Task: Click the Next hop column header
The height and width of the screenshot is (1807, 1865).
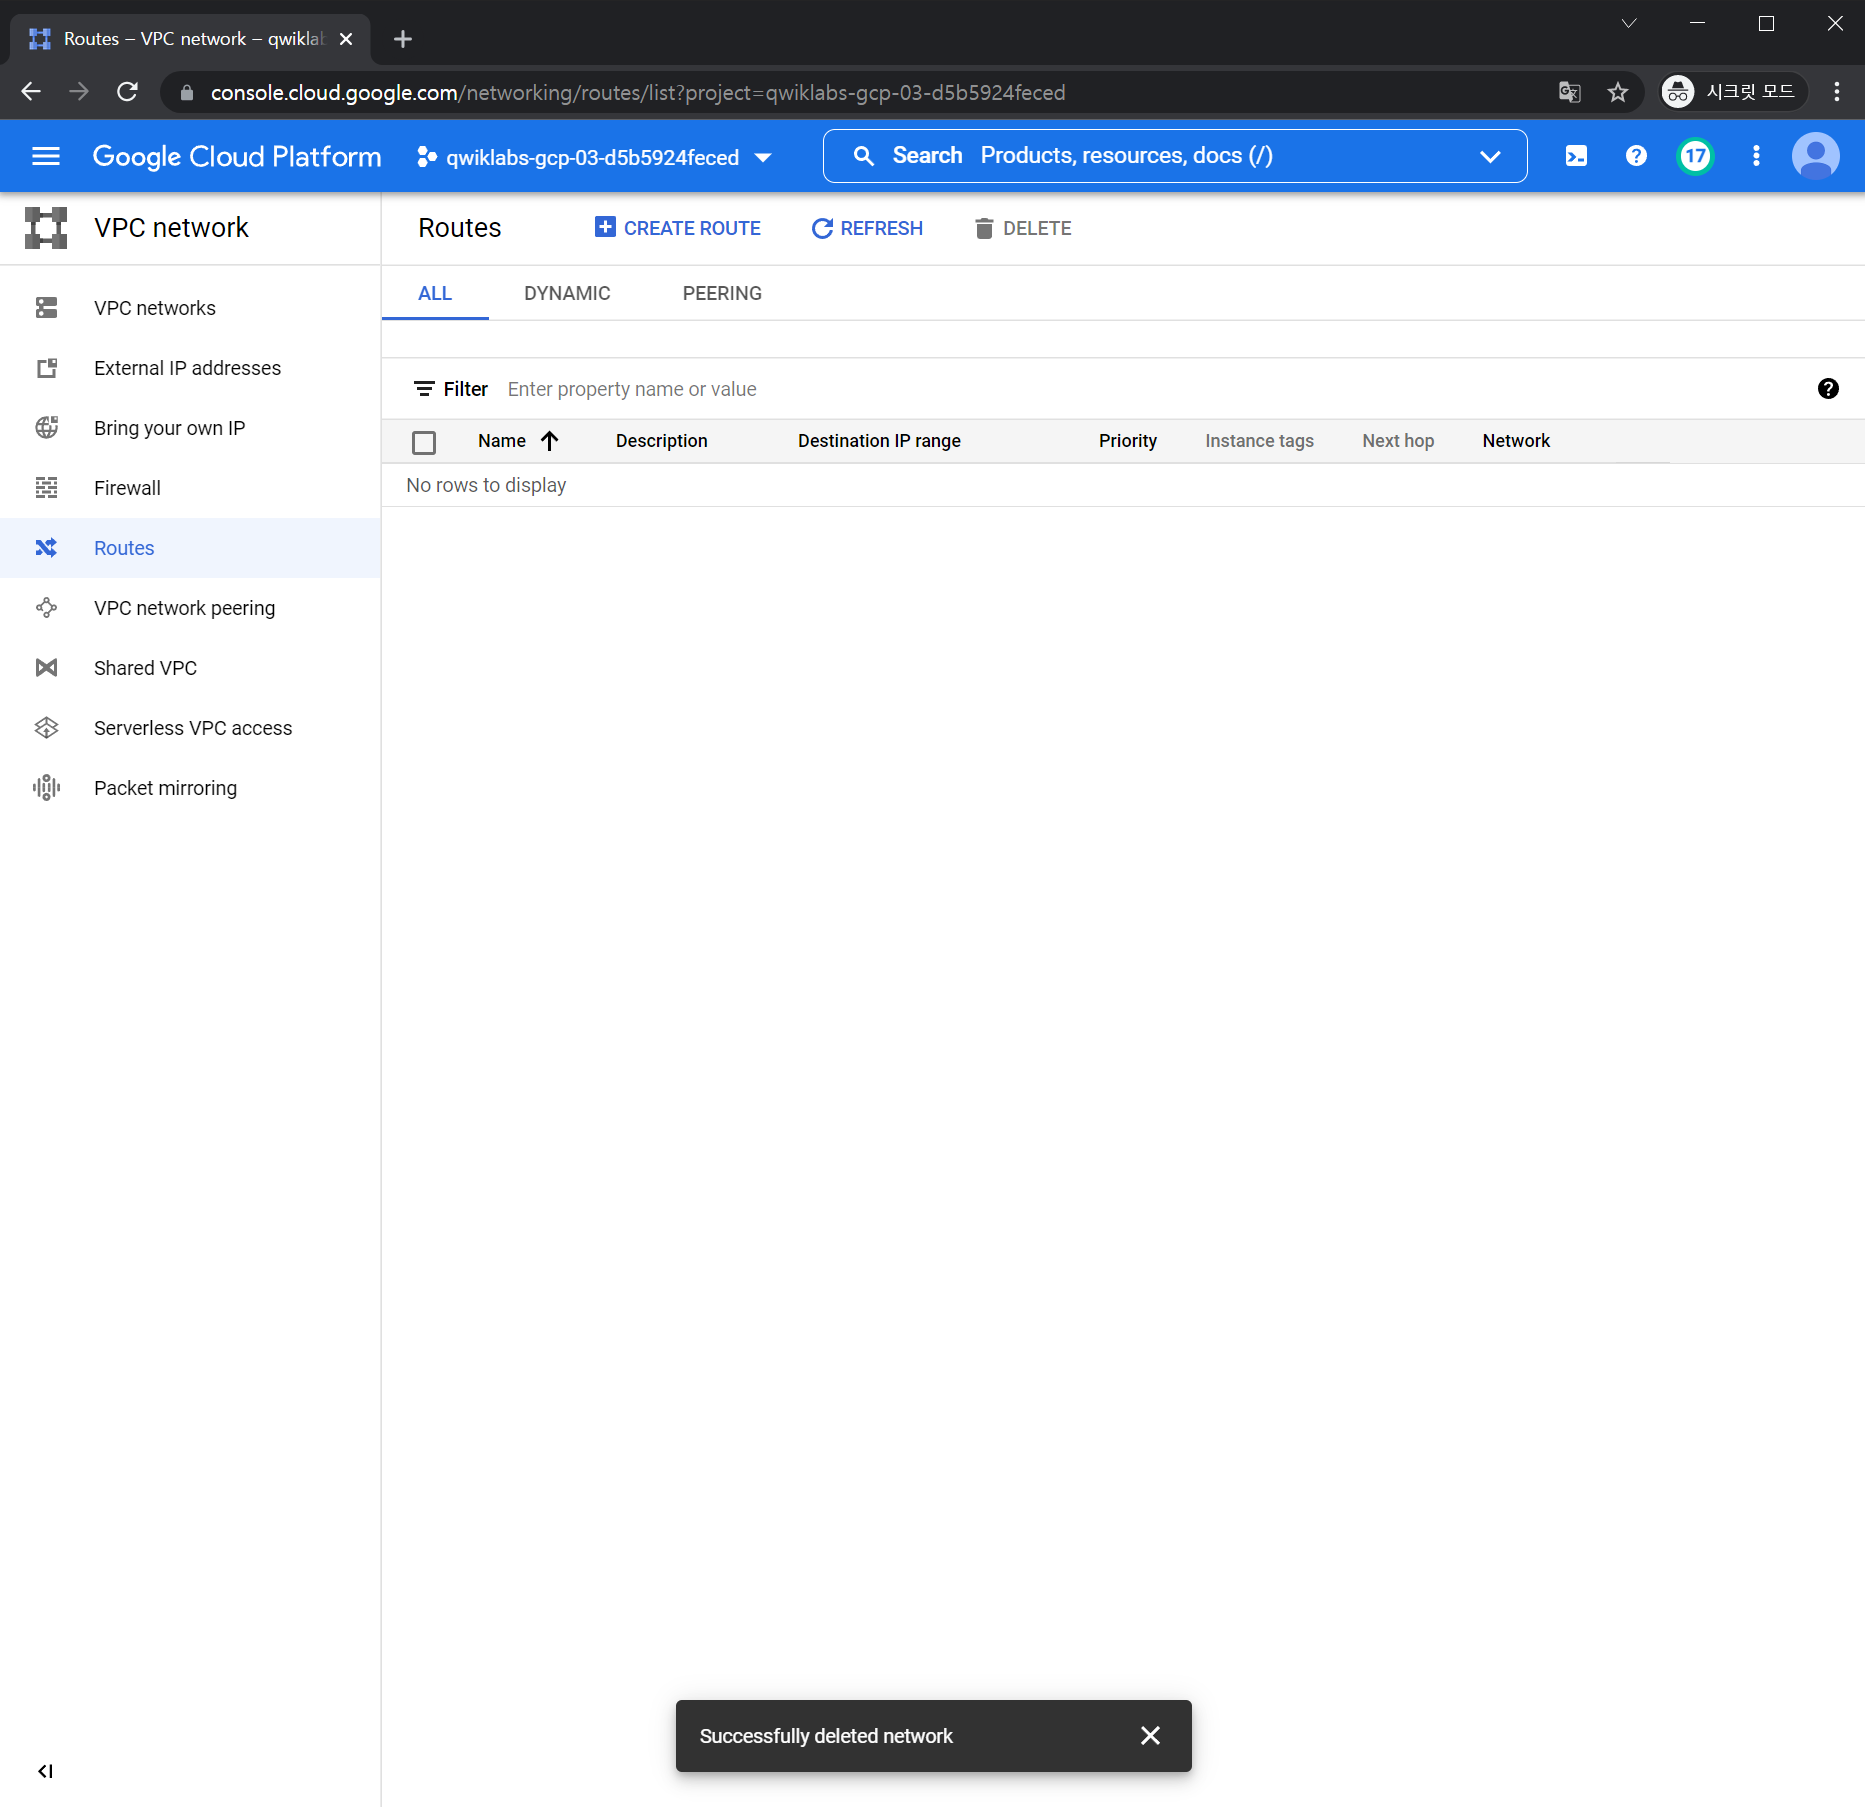Action: (x=1398, y=441)
